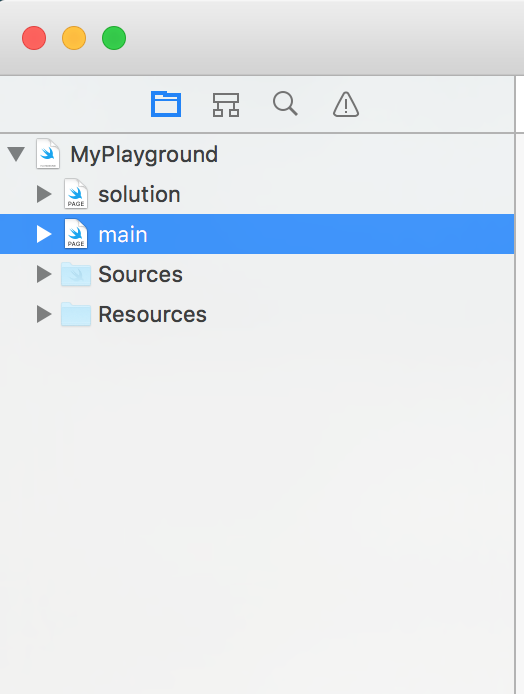Select the Resources label in navigator
Screen dimensions: 524x694
(152, 314)
